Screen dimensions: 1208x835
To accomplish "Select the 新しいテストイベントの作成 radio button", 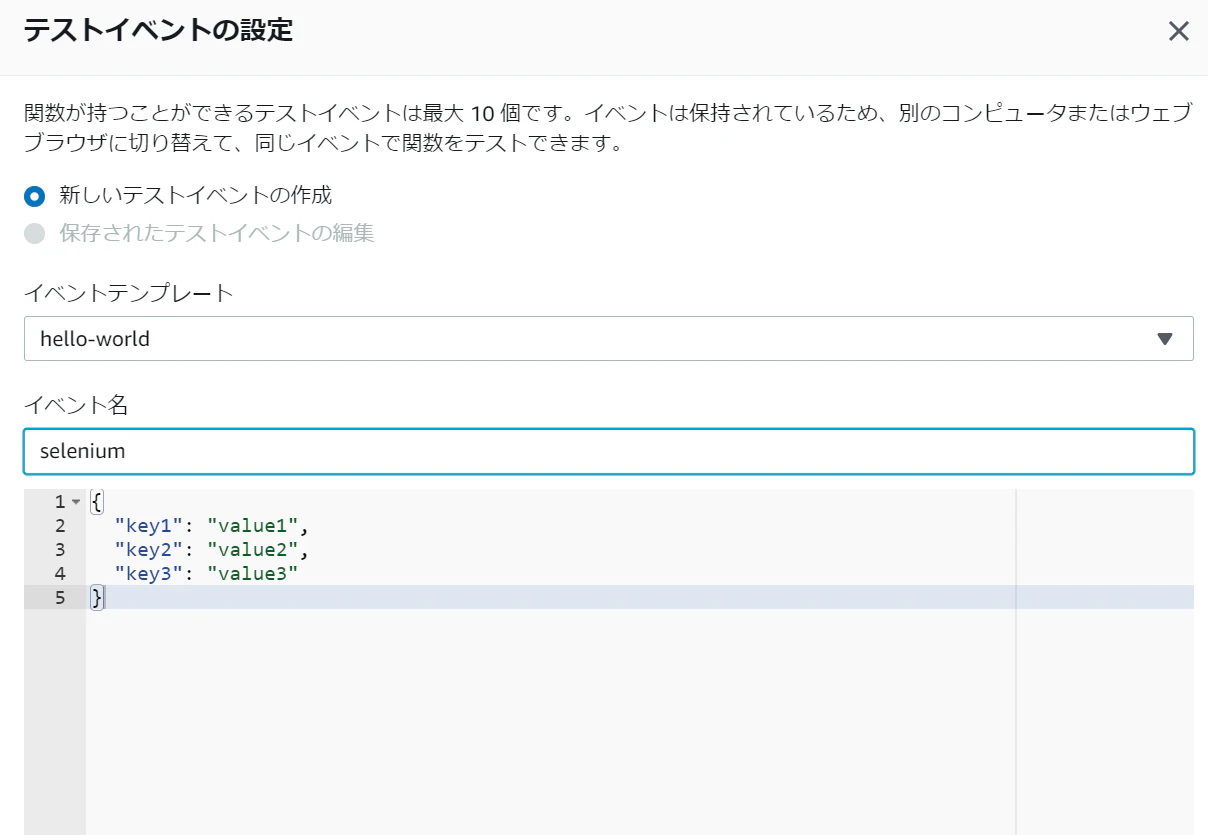I will (x=35, y=196).
